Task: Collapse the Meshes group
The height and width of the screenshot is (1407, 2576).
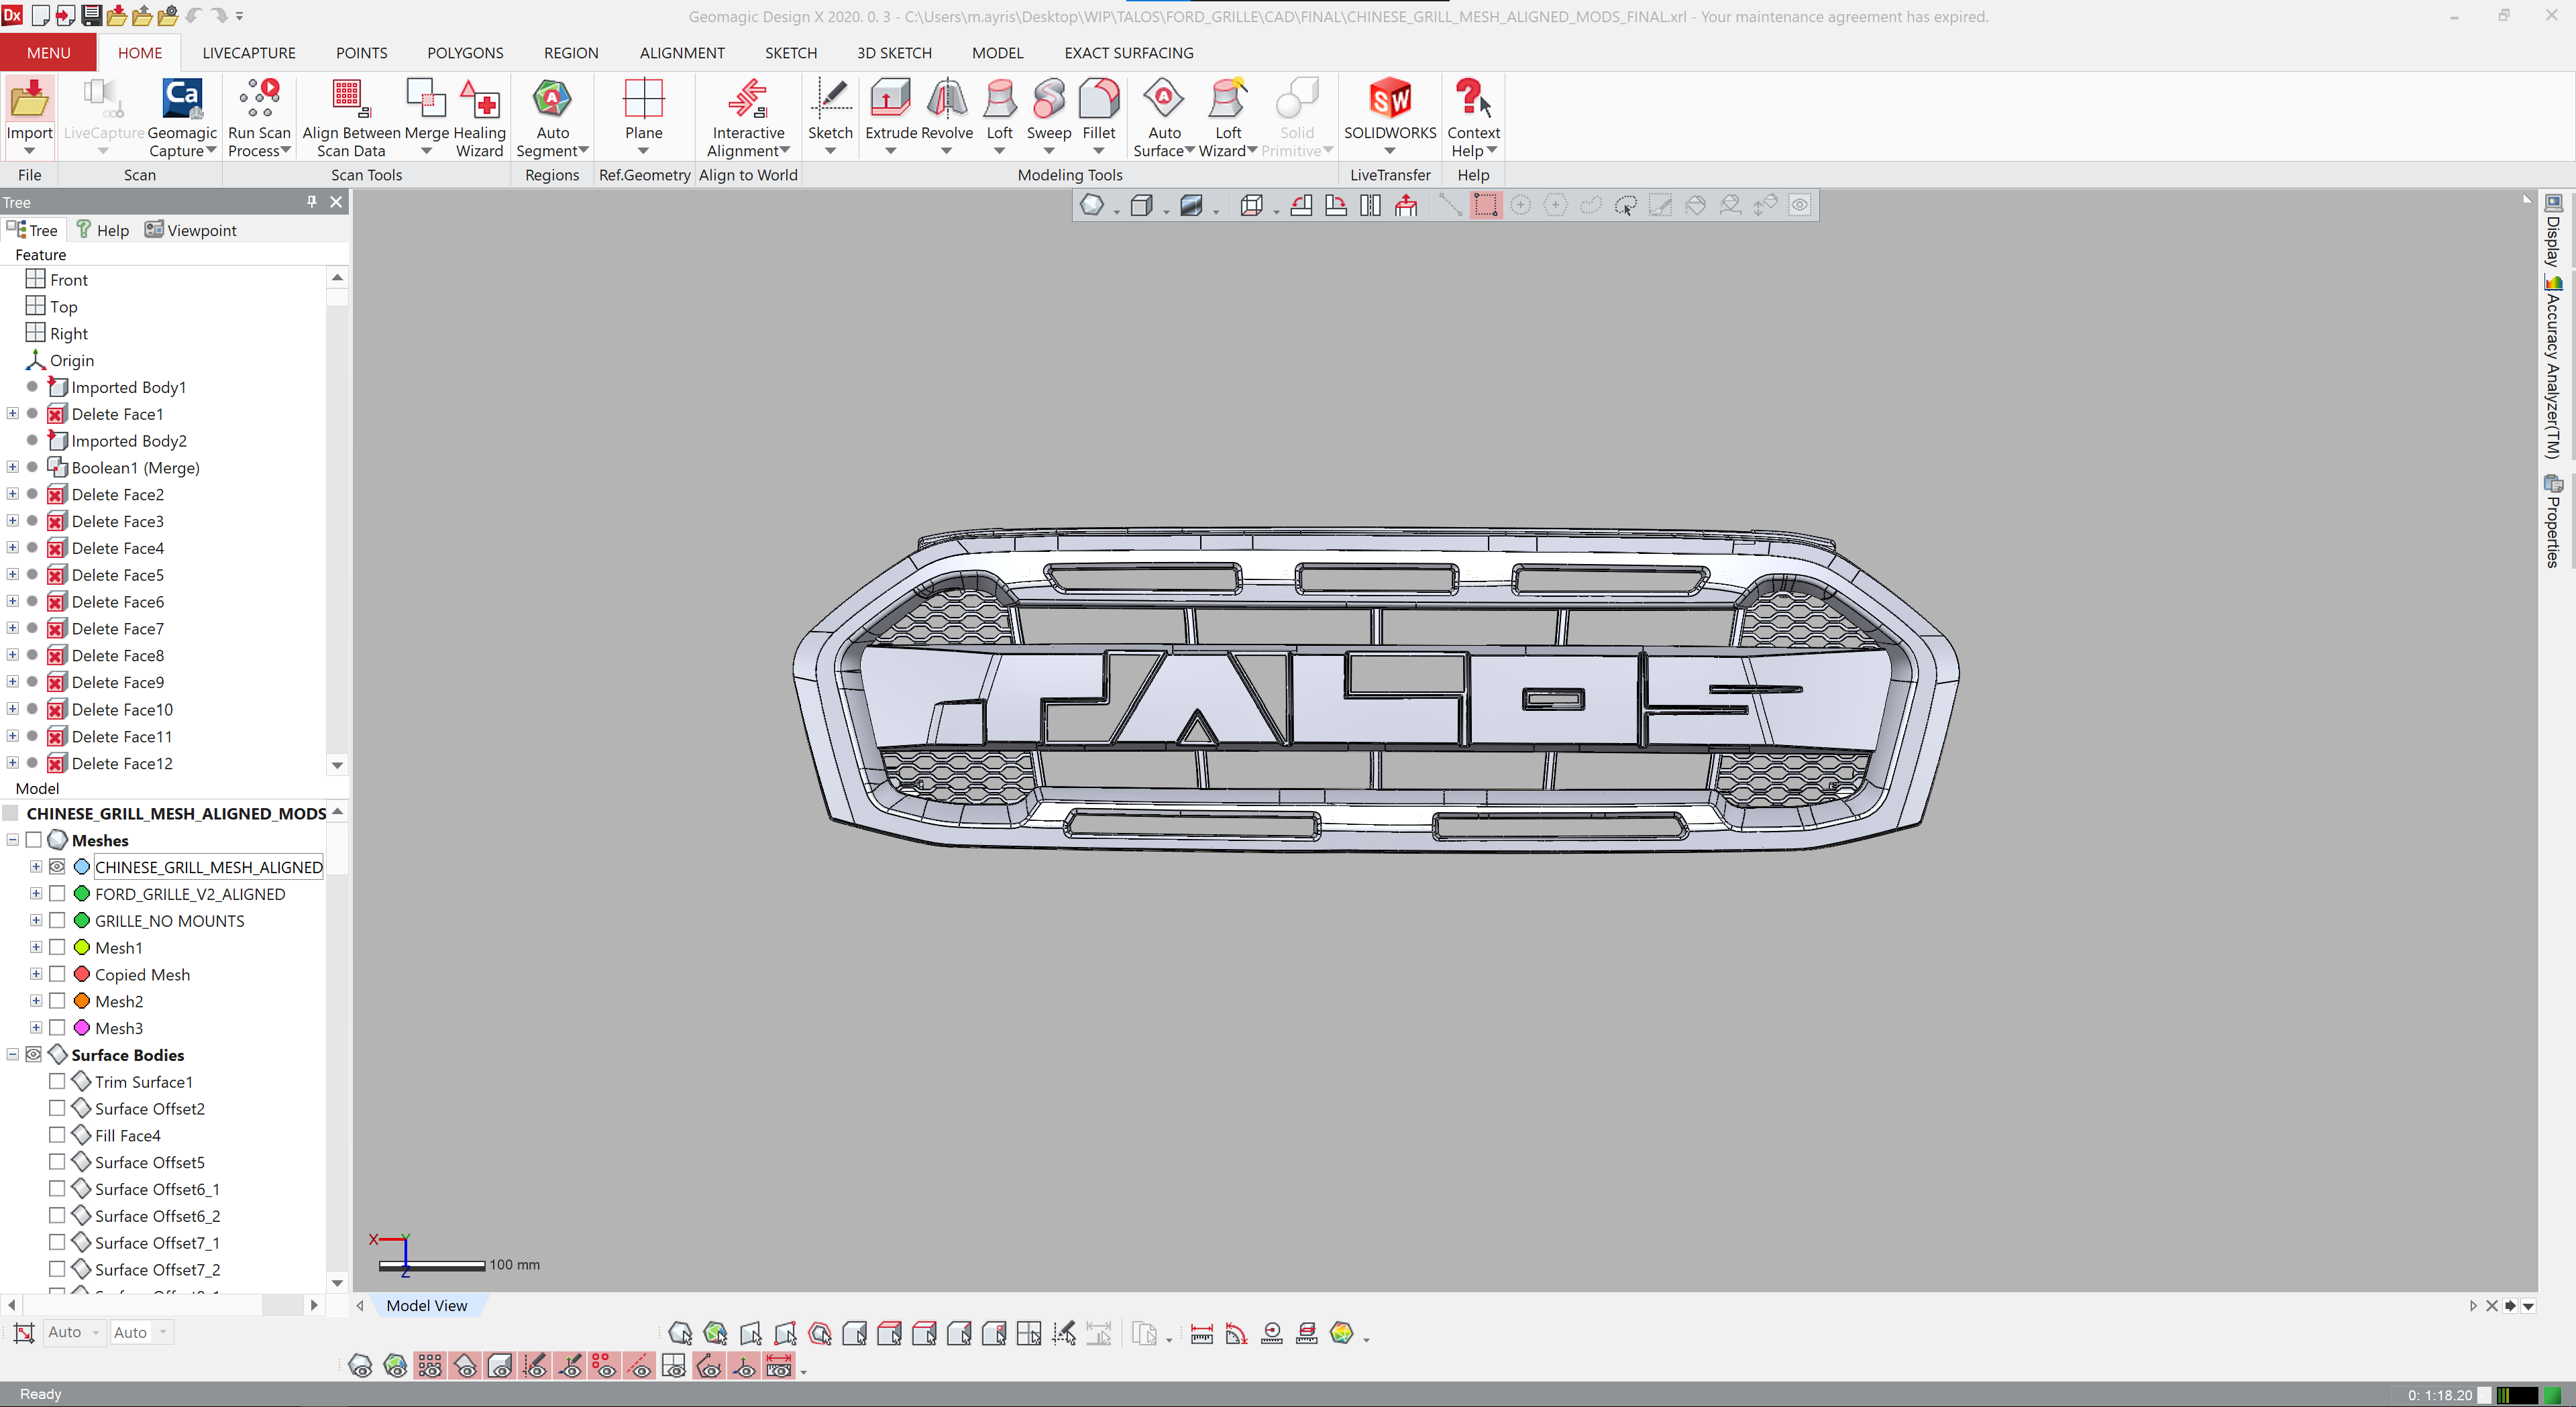Action: (12, 840)
